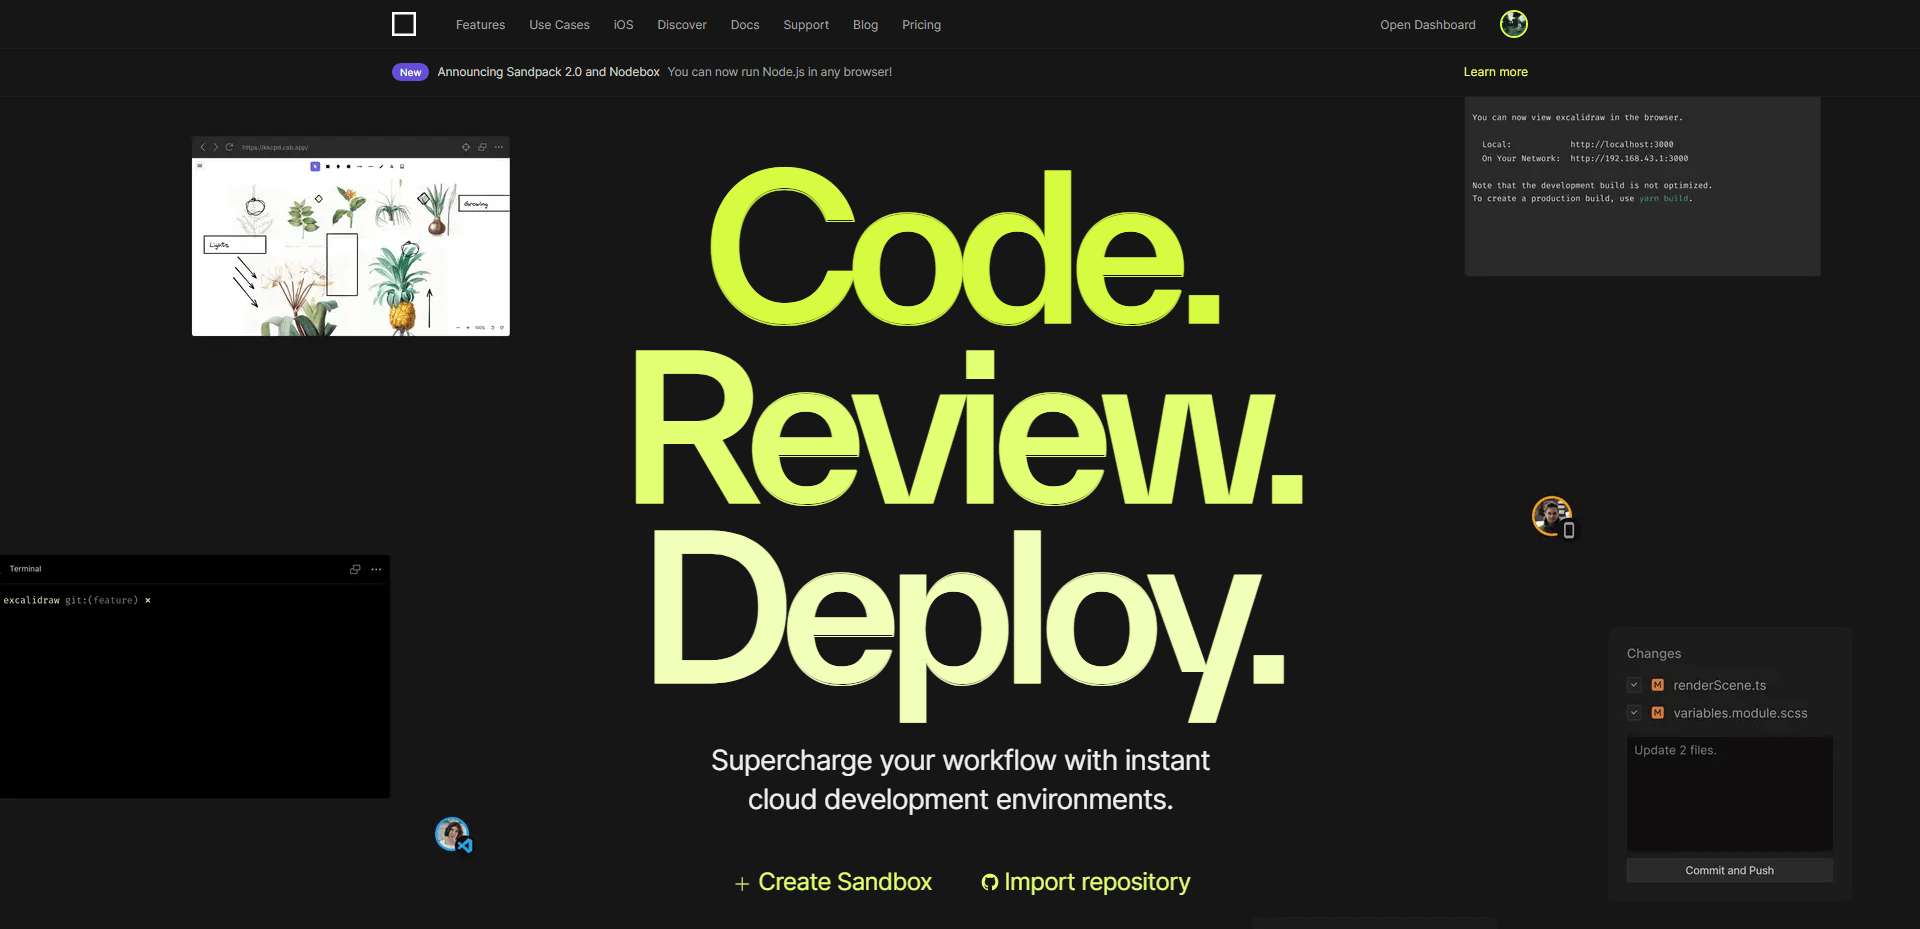Click the New badge in announcement bar
This screenshot has width=1920, height=929.
410,72
